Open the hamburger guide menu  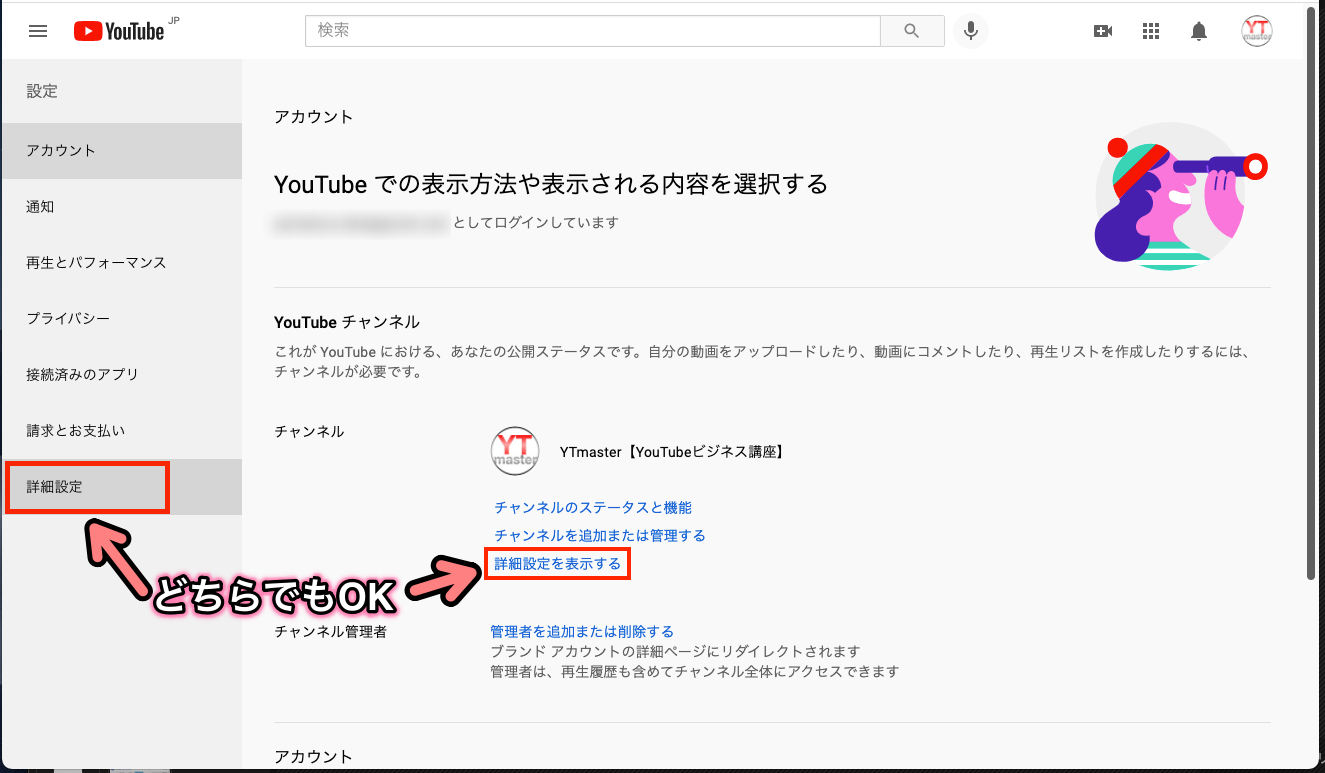pyautogui.click(x=38, y=31)
